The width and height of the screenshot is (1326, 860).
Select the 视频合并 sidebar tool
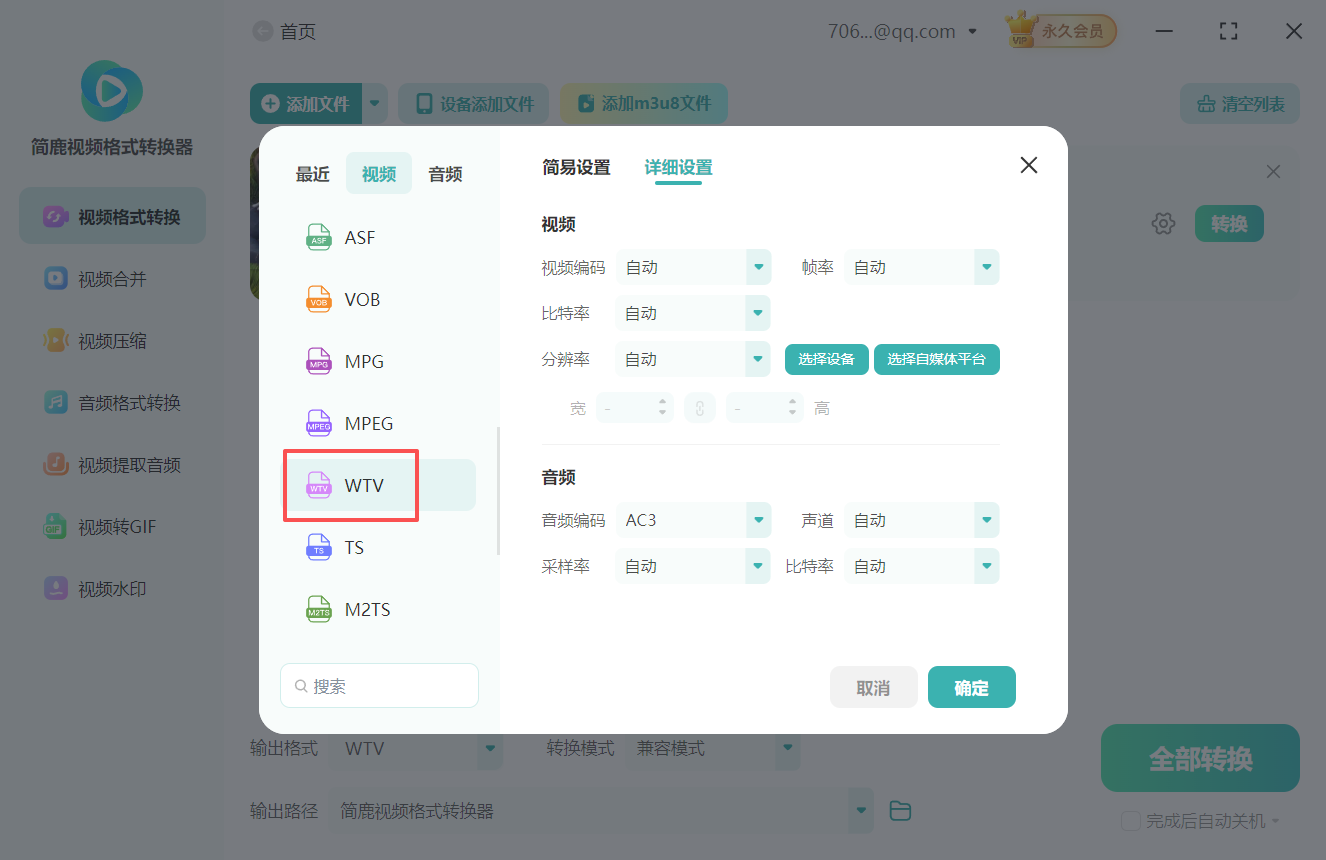(x=112, y=278)
